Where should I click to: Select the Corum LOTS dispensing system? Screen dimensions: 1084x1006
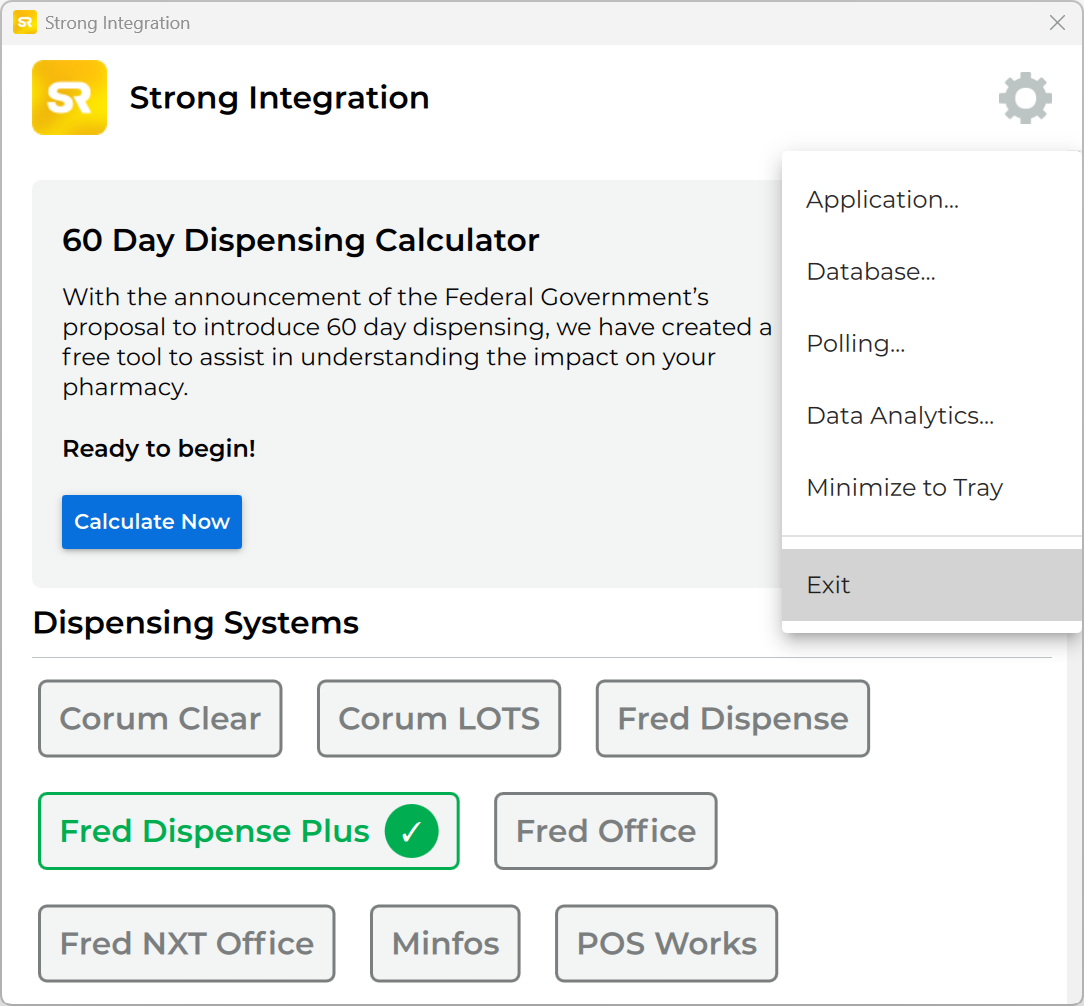439,718
